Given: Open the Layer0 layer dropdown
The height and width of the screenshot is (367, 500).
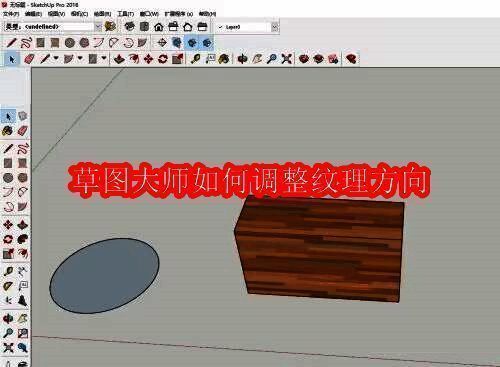Looking at the screenshot, I should coord(274,27).
